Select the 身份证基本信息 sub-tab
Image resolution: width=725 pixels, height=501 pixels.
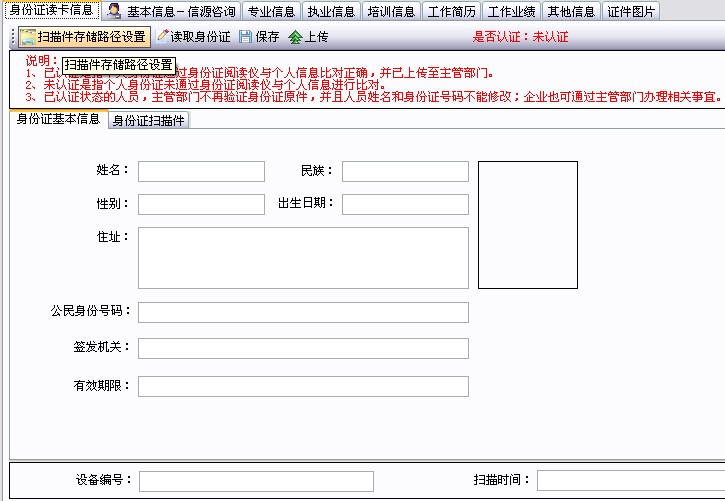[x=58, y=120]
